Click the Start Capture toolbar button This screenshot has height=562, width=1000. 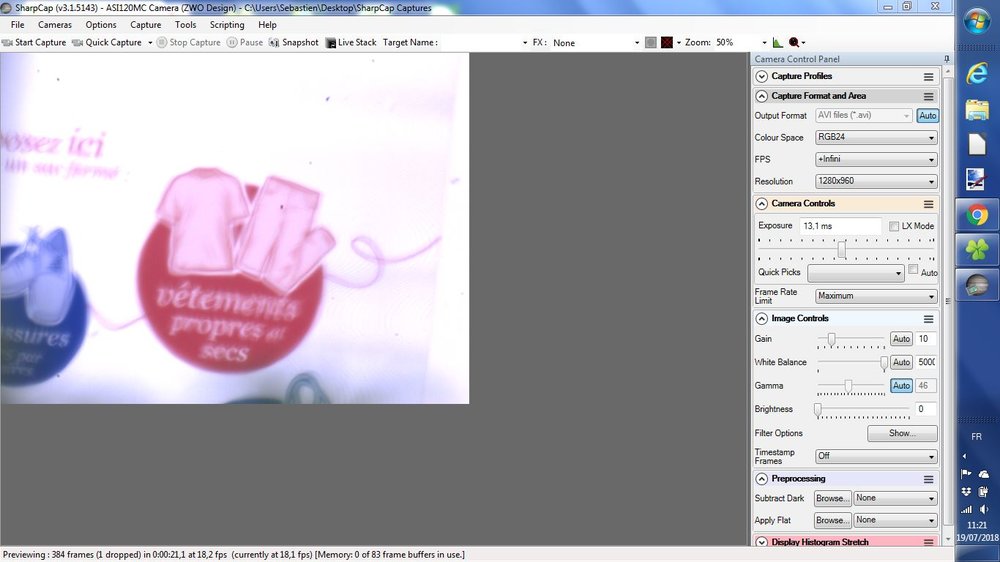(x=34, y=42)
